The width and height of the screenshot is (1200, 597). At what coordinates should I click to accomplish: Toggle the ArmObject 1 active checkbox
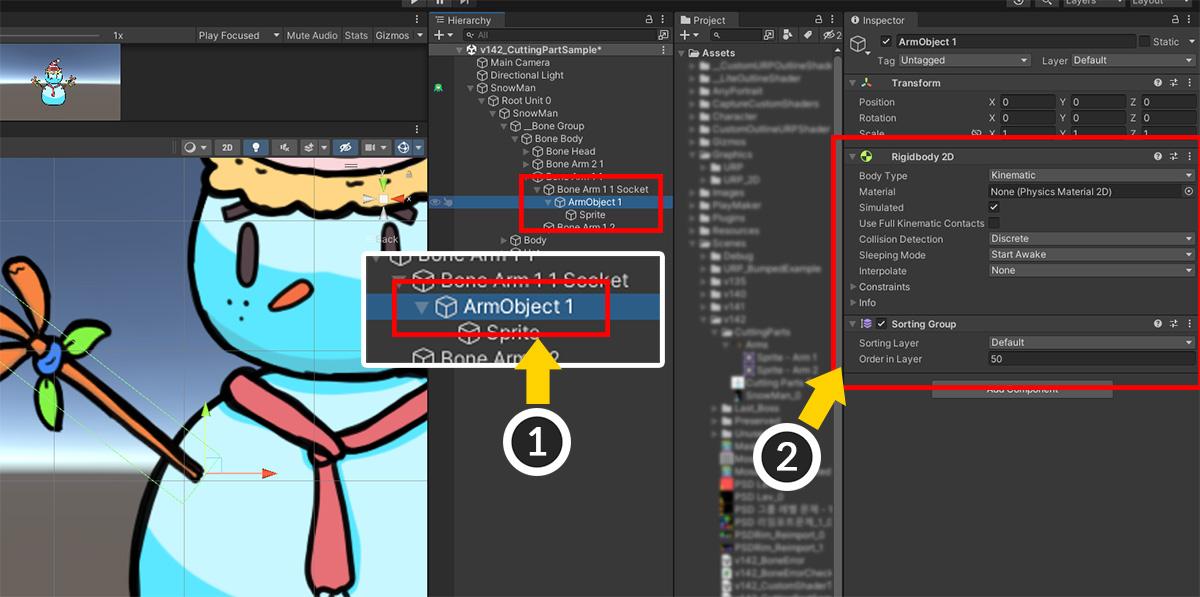886,42
